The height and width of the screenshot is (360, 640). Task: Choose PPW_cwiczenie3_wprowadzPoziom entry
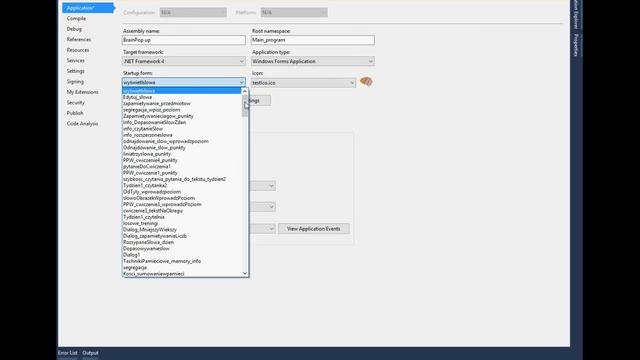coord(182,204)
